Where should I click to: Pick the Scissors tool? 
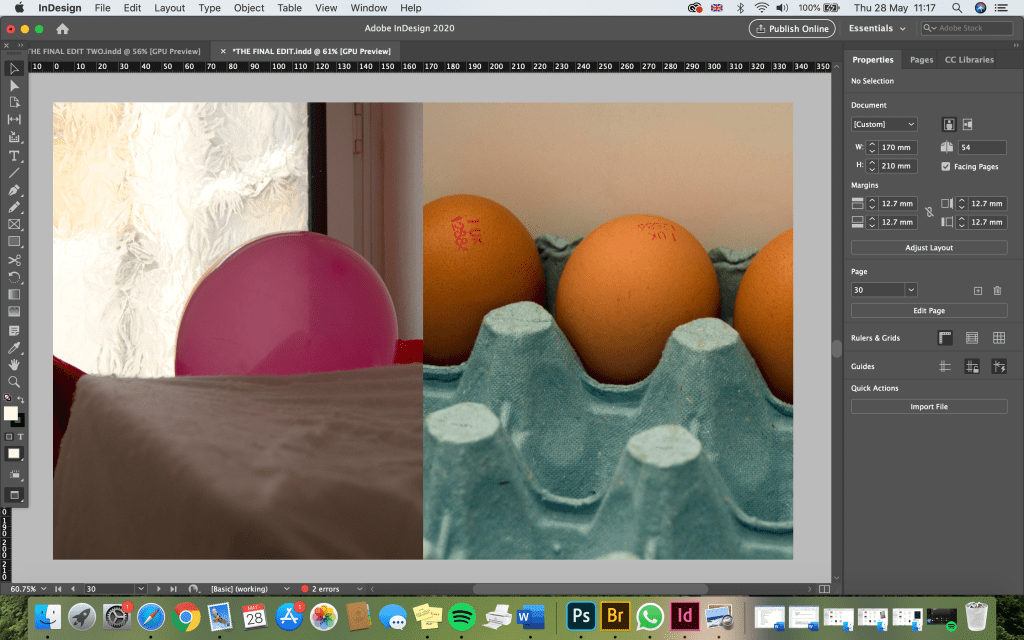(x=14, y=259)
